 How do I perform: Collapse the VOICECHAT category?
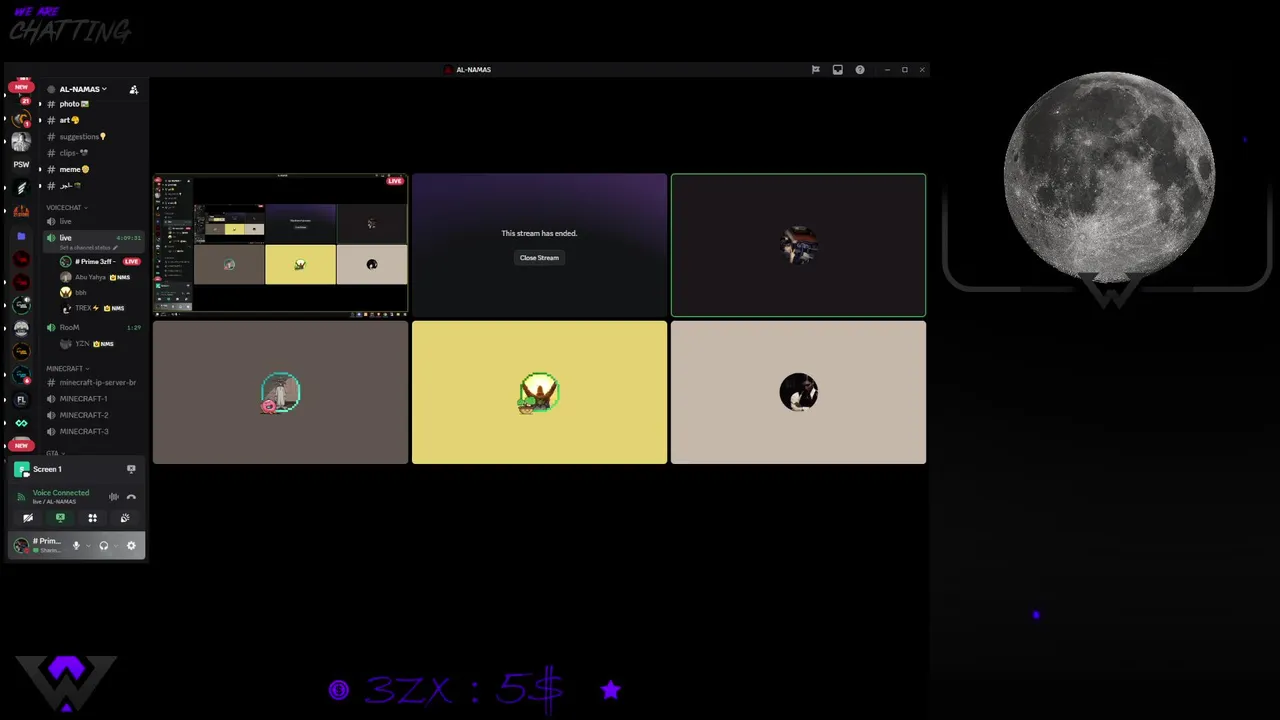tap(66, 207)
